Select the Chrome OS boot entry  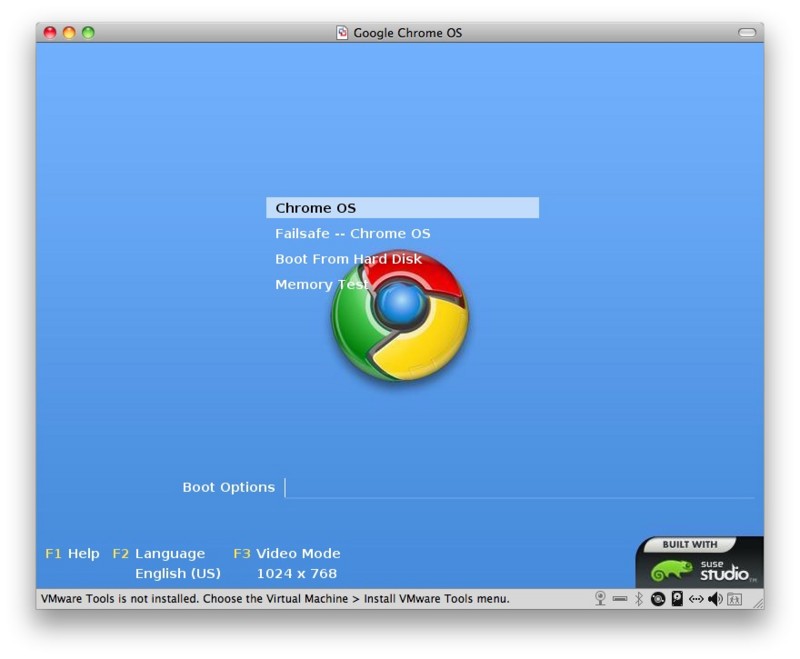click(403, 208)
